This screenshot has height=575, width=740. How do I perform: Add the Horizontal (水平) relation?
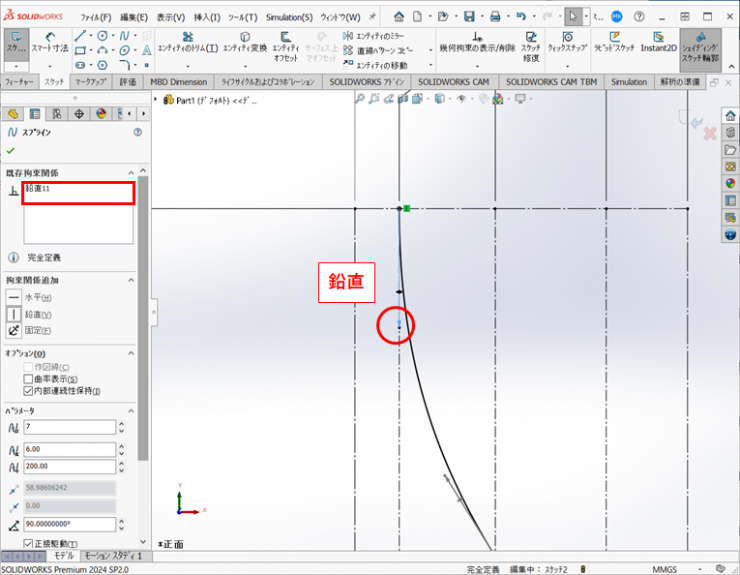tap(14, 297)
